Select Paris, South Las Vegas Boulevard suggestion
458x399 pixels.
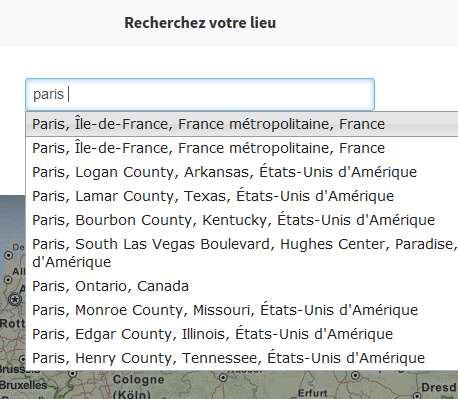242,253
